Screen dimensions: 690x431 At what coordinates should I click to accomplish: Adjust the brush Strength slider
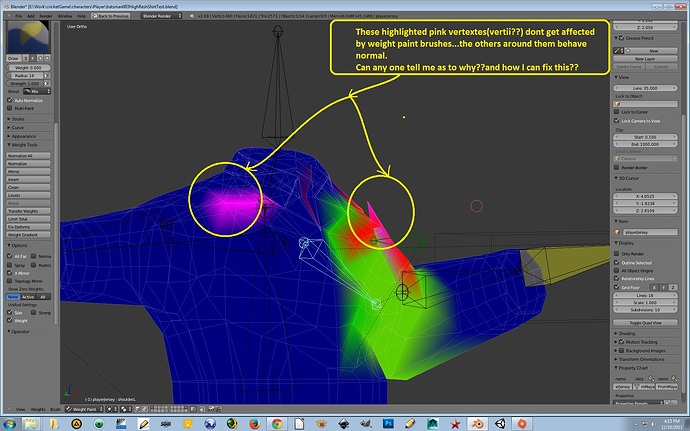[25, 84]
